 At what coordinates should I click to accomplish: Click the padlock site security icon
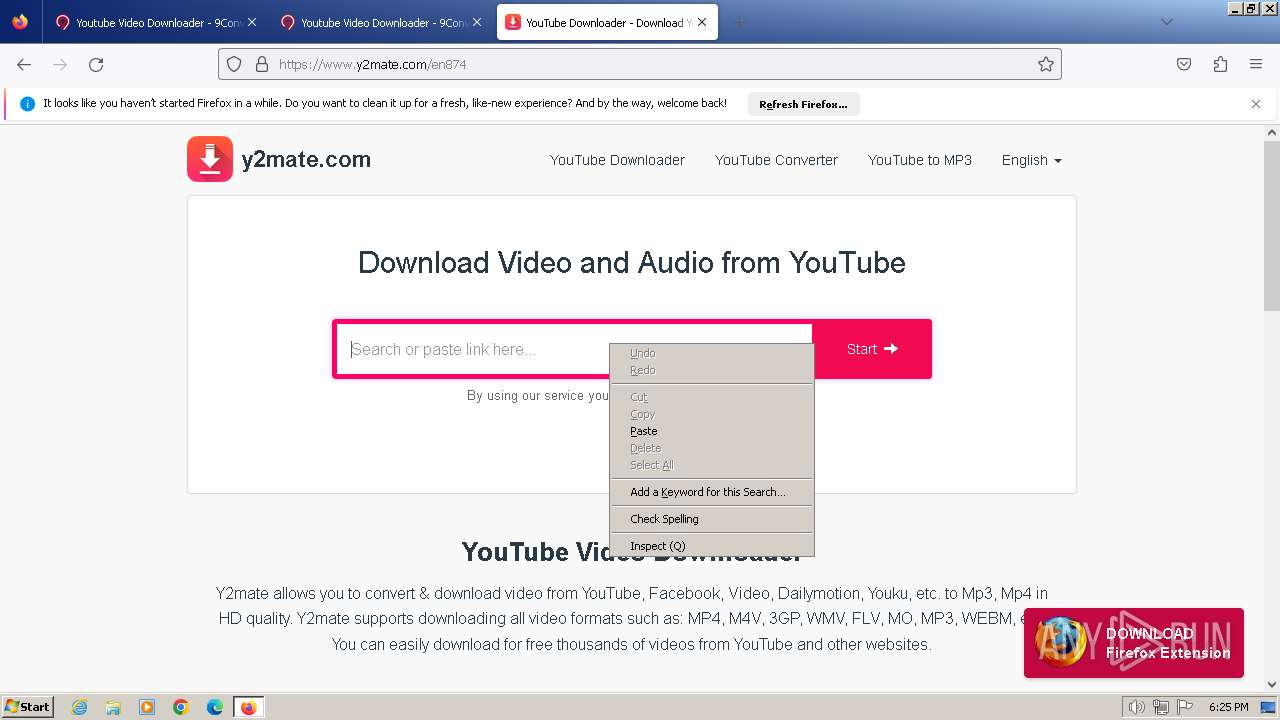click(262, 64)
